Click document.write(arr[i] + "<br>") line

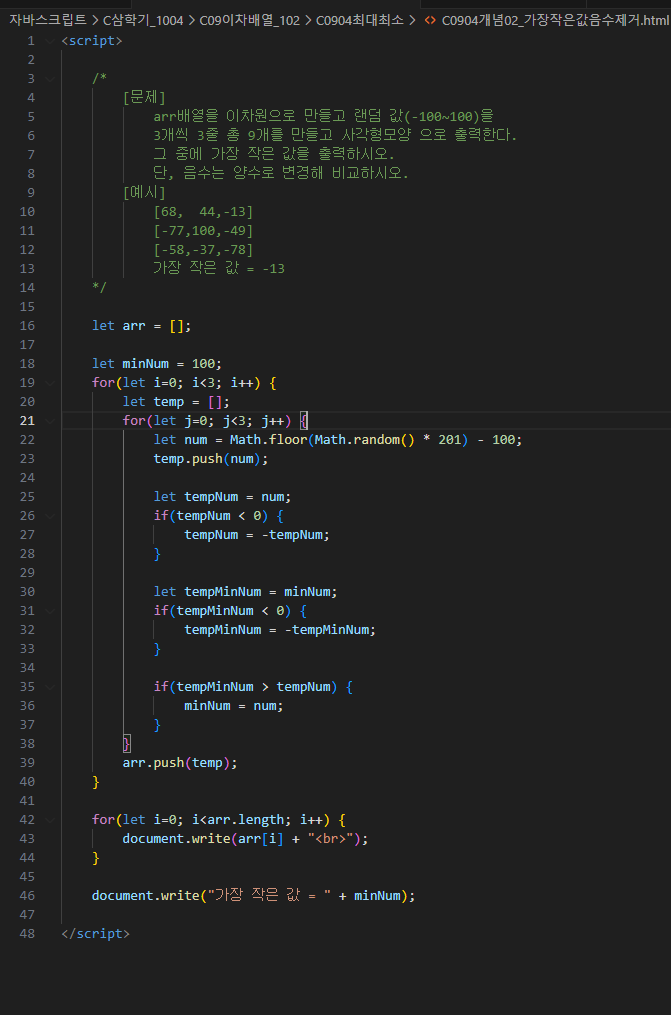245,838
